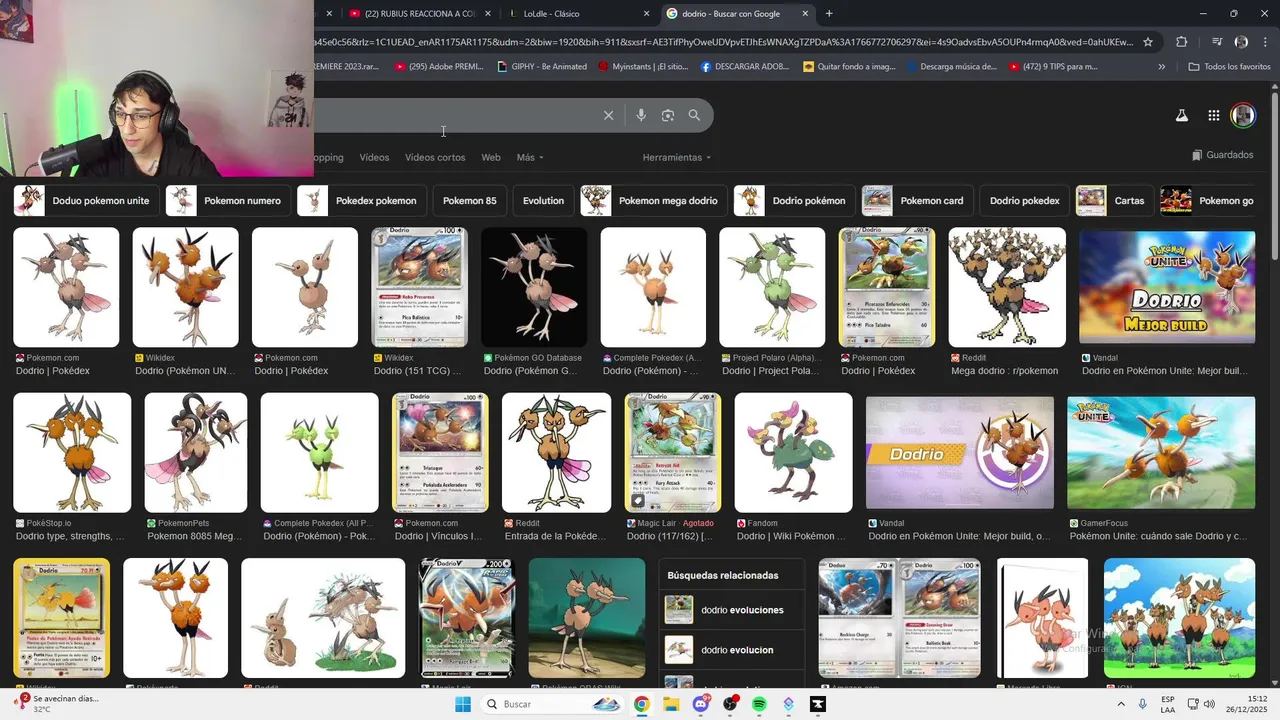
Task: Start voice search with the microphone icon
Action: point(641,115)
